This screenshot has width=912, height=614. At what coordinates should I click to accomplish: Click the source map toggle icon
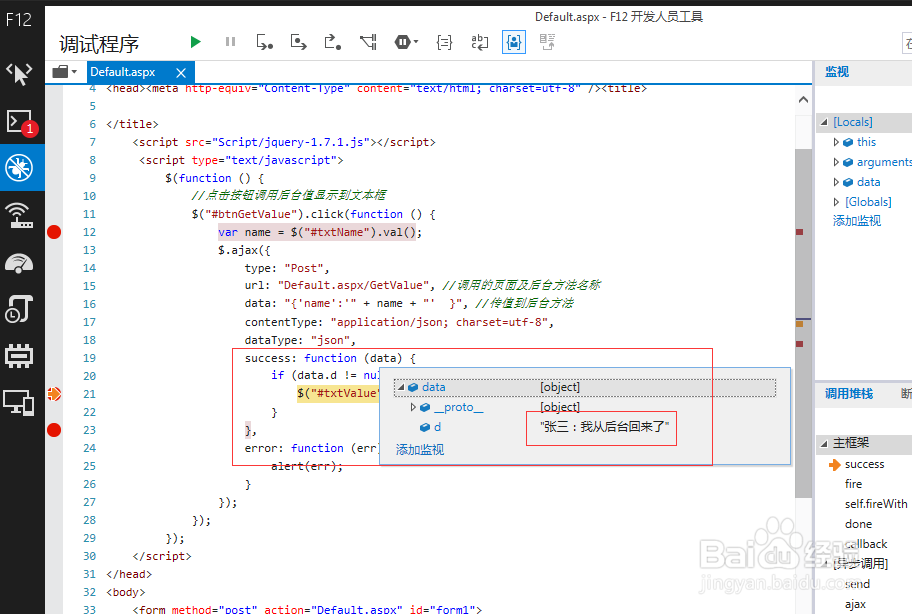pos(547,42)
